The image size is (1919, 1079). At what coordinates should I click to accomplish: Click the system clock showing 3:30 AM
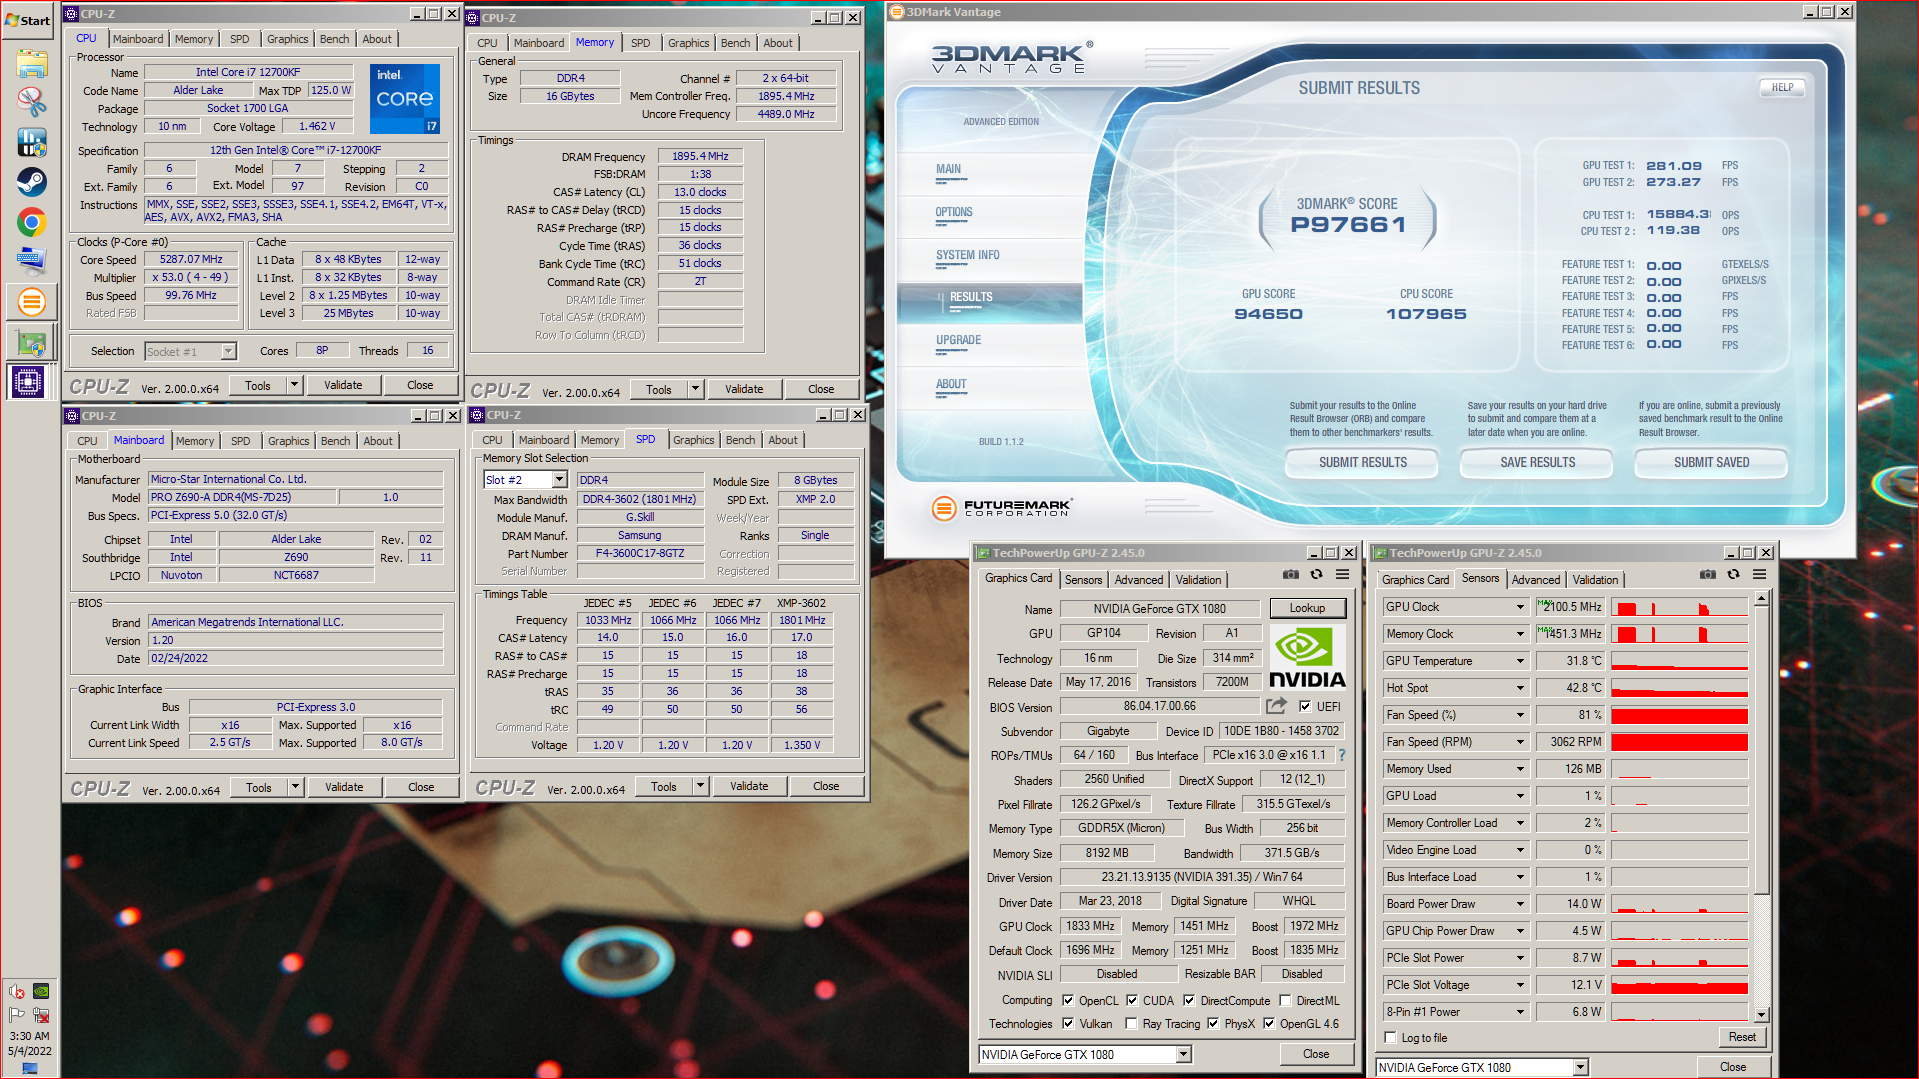pyautogui.click(x=29, y=1036)
